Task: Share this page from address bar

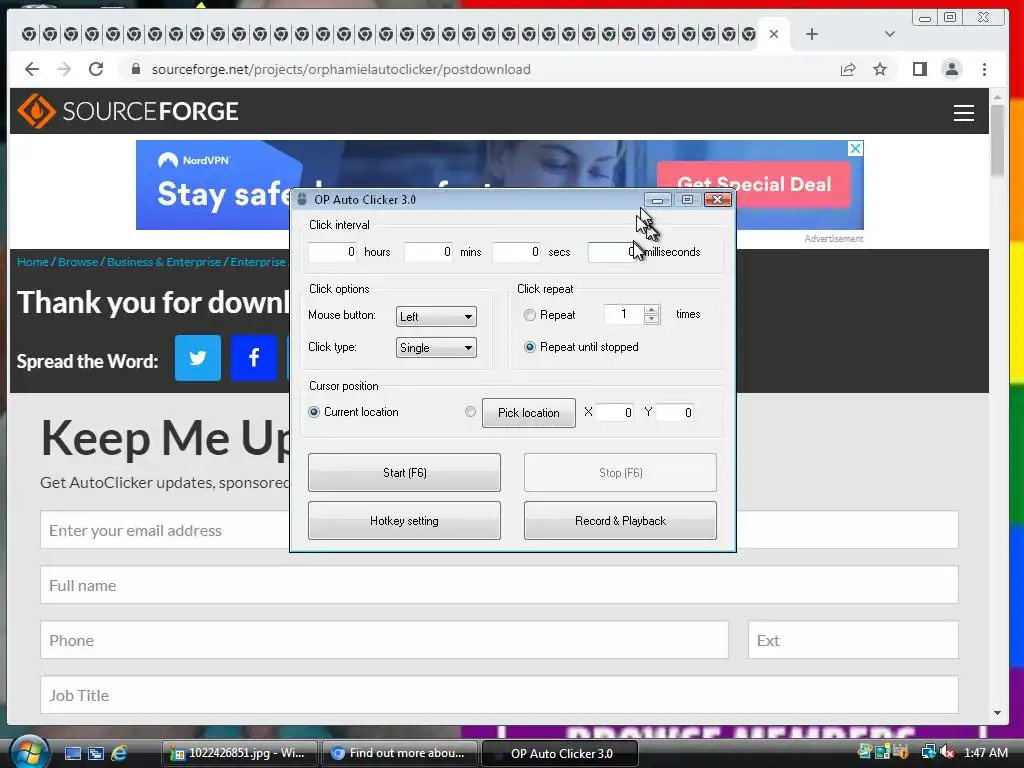Action: [x=848, y=69]
